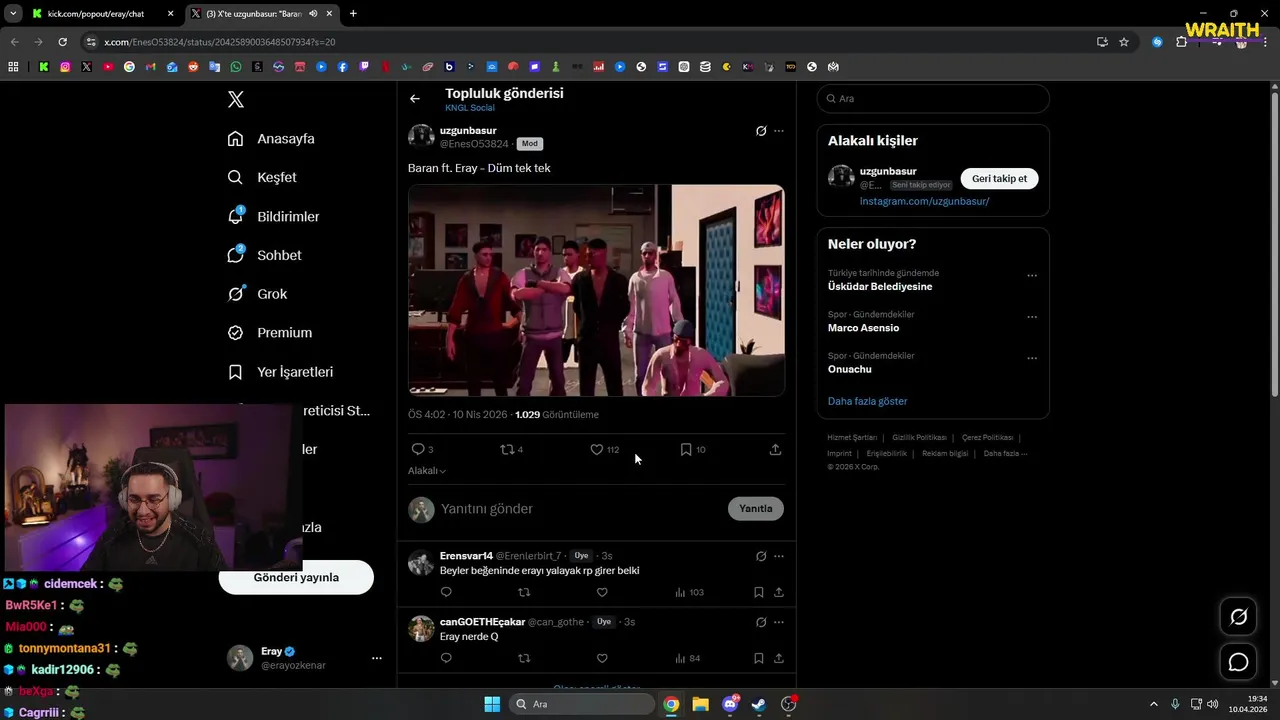The height and width of the screenshot is (720, 1280).
Task: Expand the Alakalı sort dropdown
Action: pos(427,471)
